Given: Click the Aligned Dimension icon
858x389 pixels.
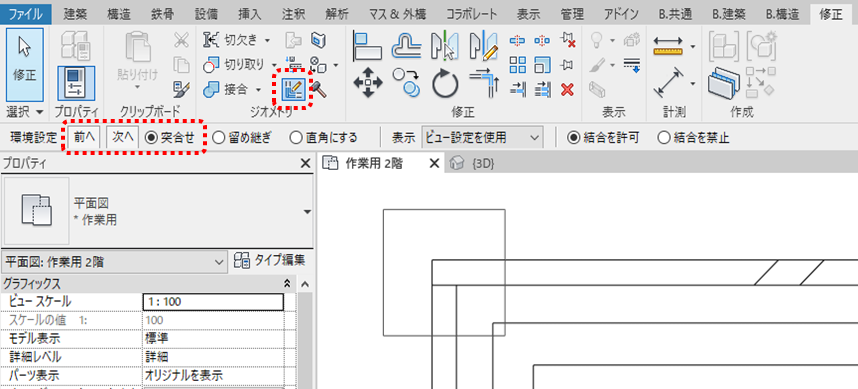Looking at the screenshot, I should coord(668,83).
